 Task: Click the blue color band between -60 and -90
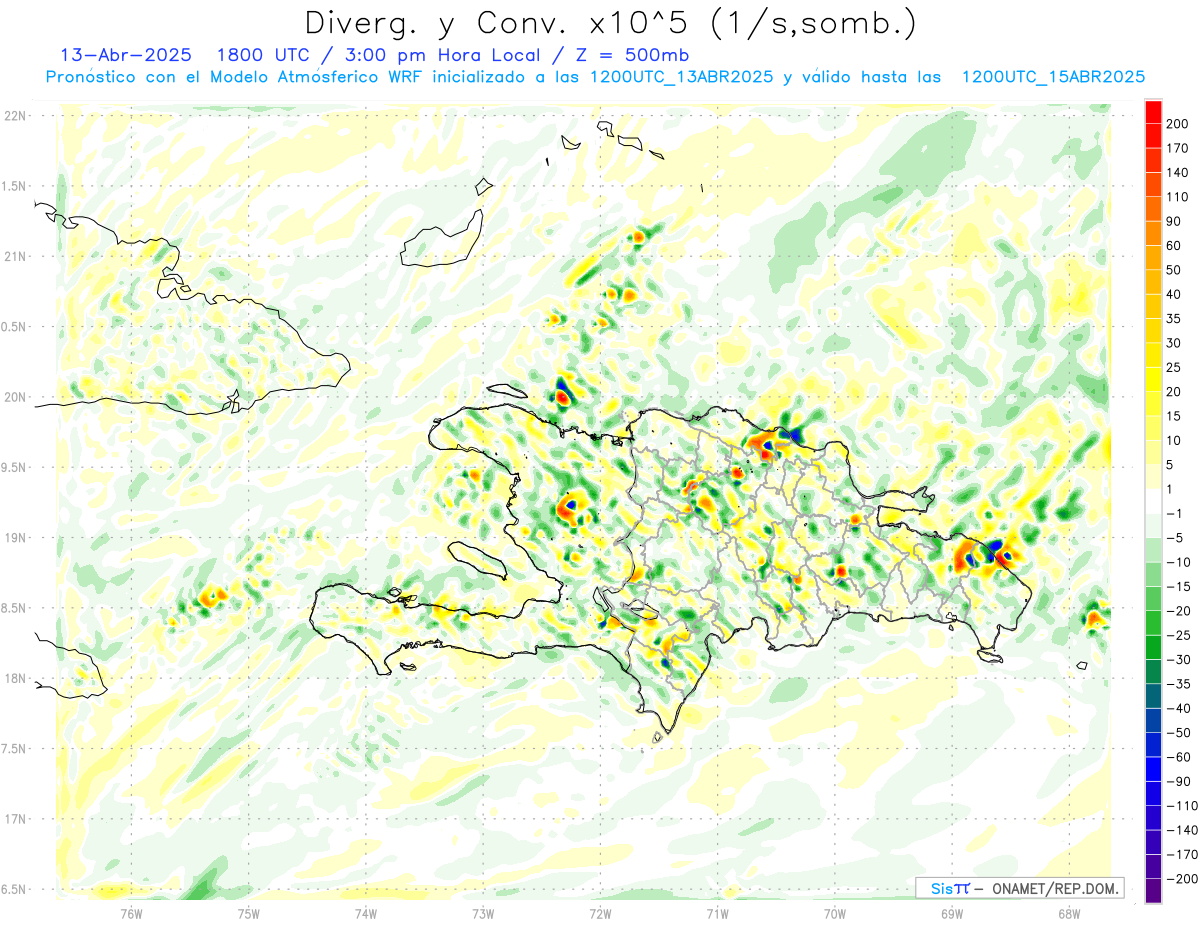pos(1154,769)
